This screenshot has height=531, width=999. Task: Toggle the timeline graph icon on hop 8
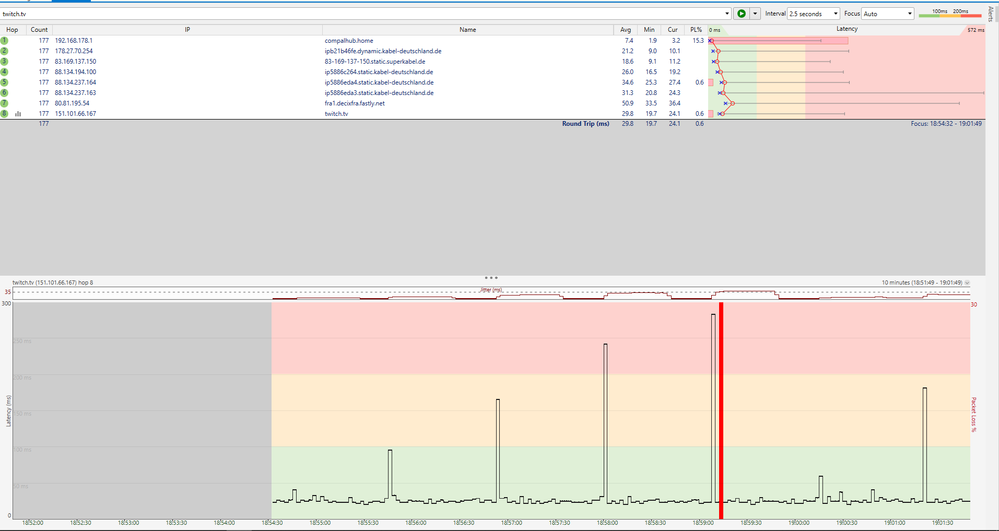click(18, 113)
